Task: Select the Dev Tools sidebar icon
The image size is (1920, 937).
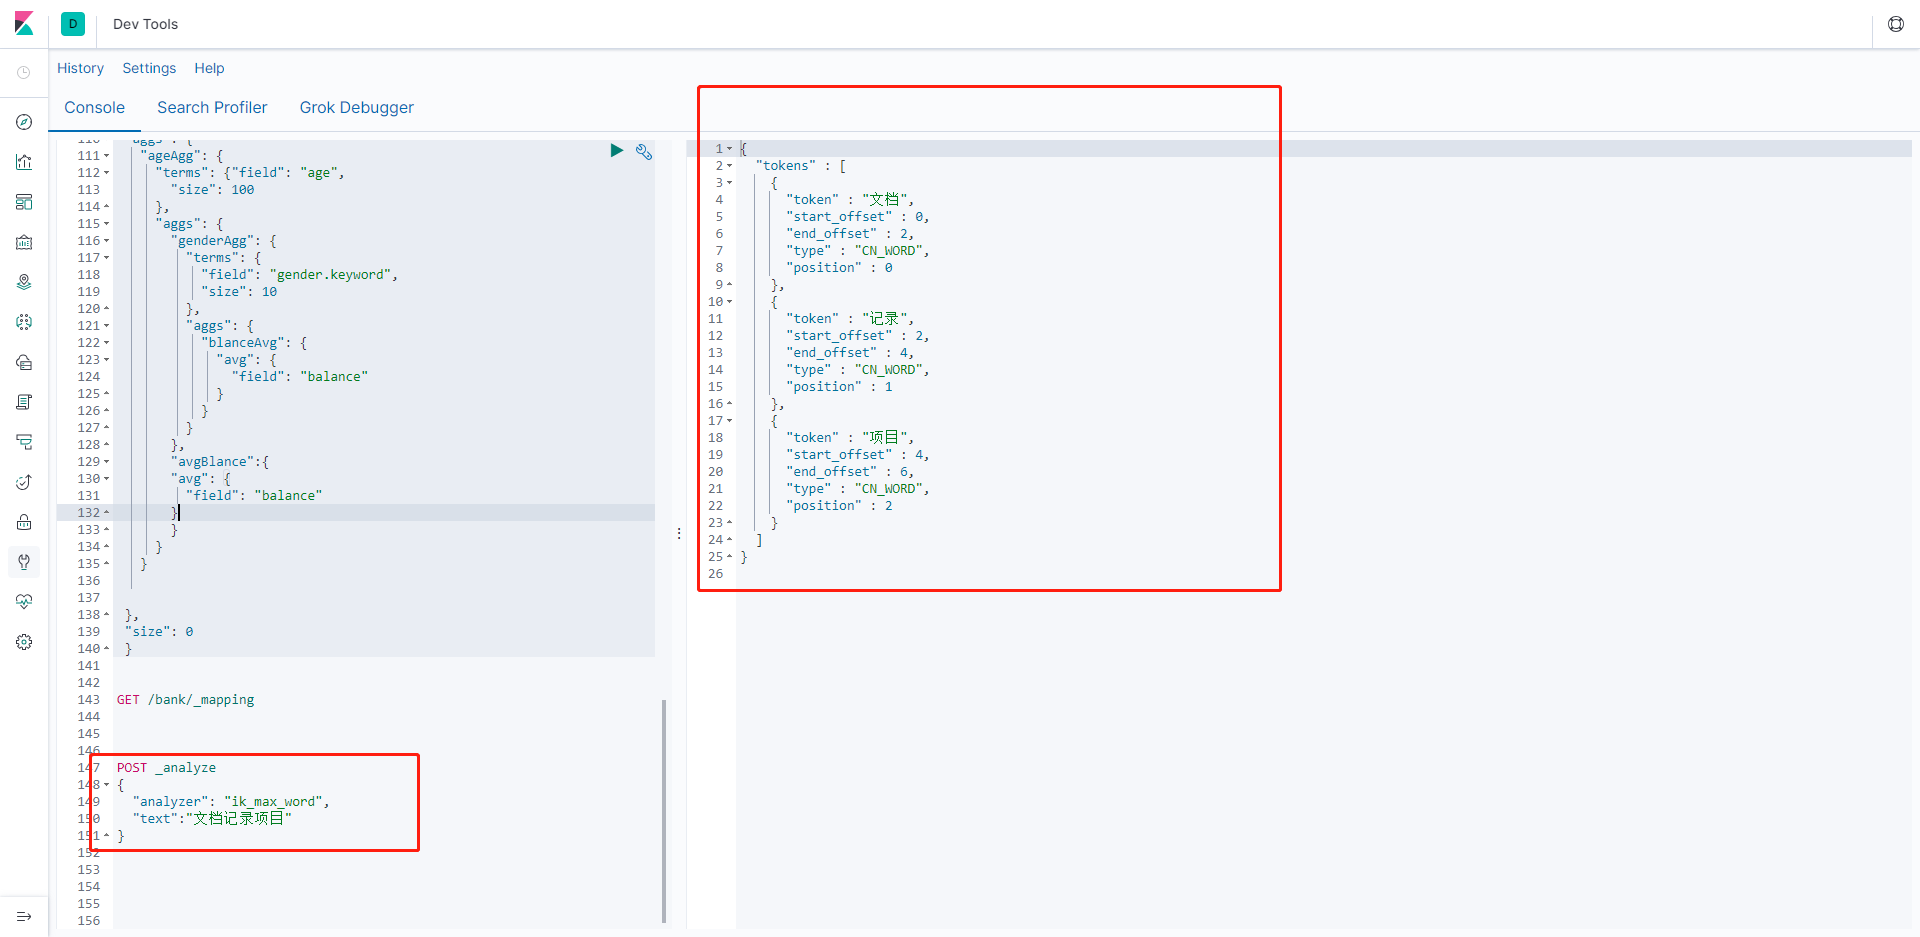Action: click(24, 562)
